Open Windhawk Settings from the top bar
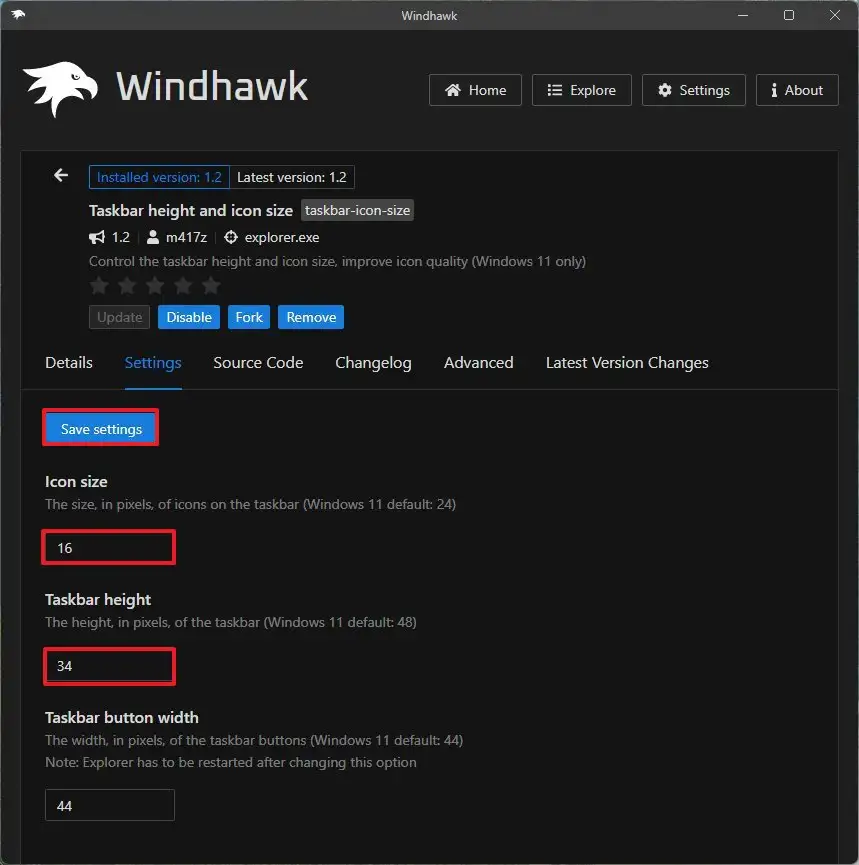Screen dimensions: 859x865 [x=693, y=90]
